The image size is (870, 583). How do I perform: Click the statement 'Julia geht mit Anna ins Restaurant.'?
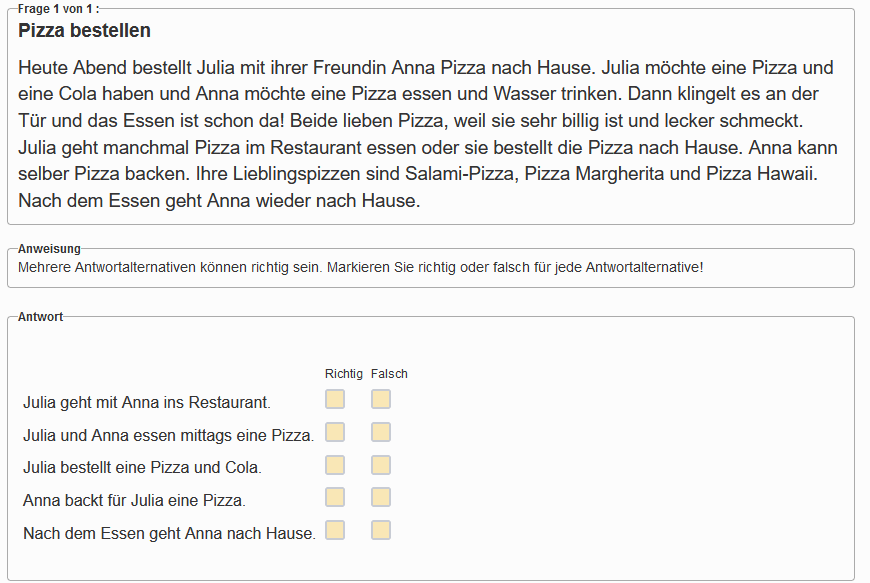[147, 402]
